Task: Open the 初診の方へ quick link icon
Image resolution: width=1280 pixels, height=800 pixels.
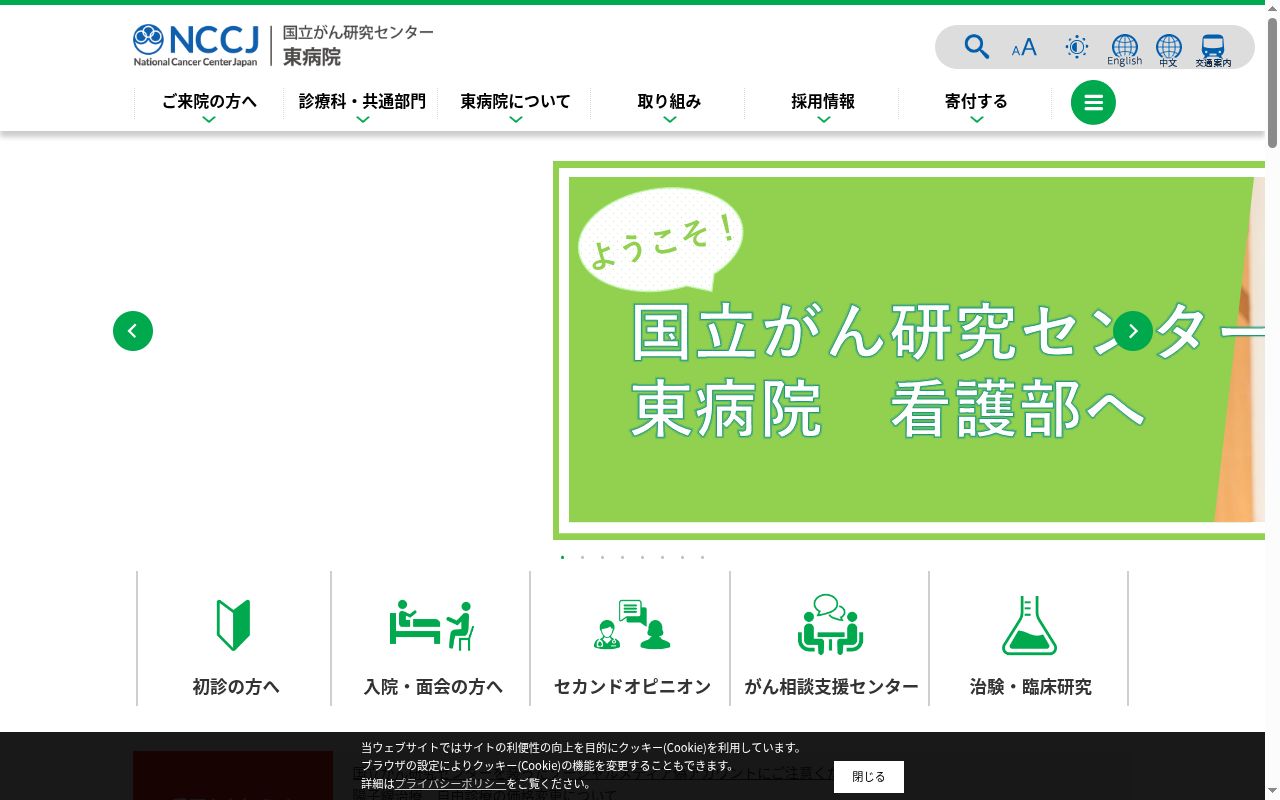Action: (x=234, y=625)
